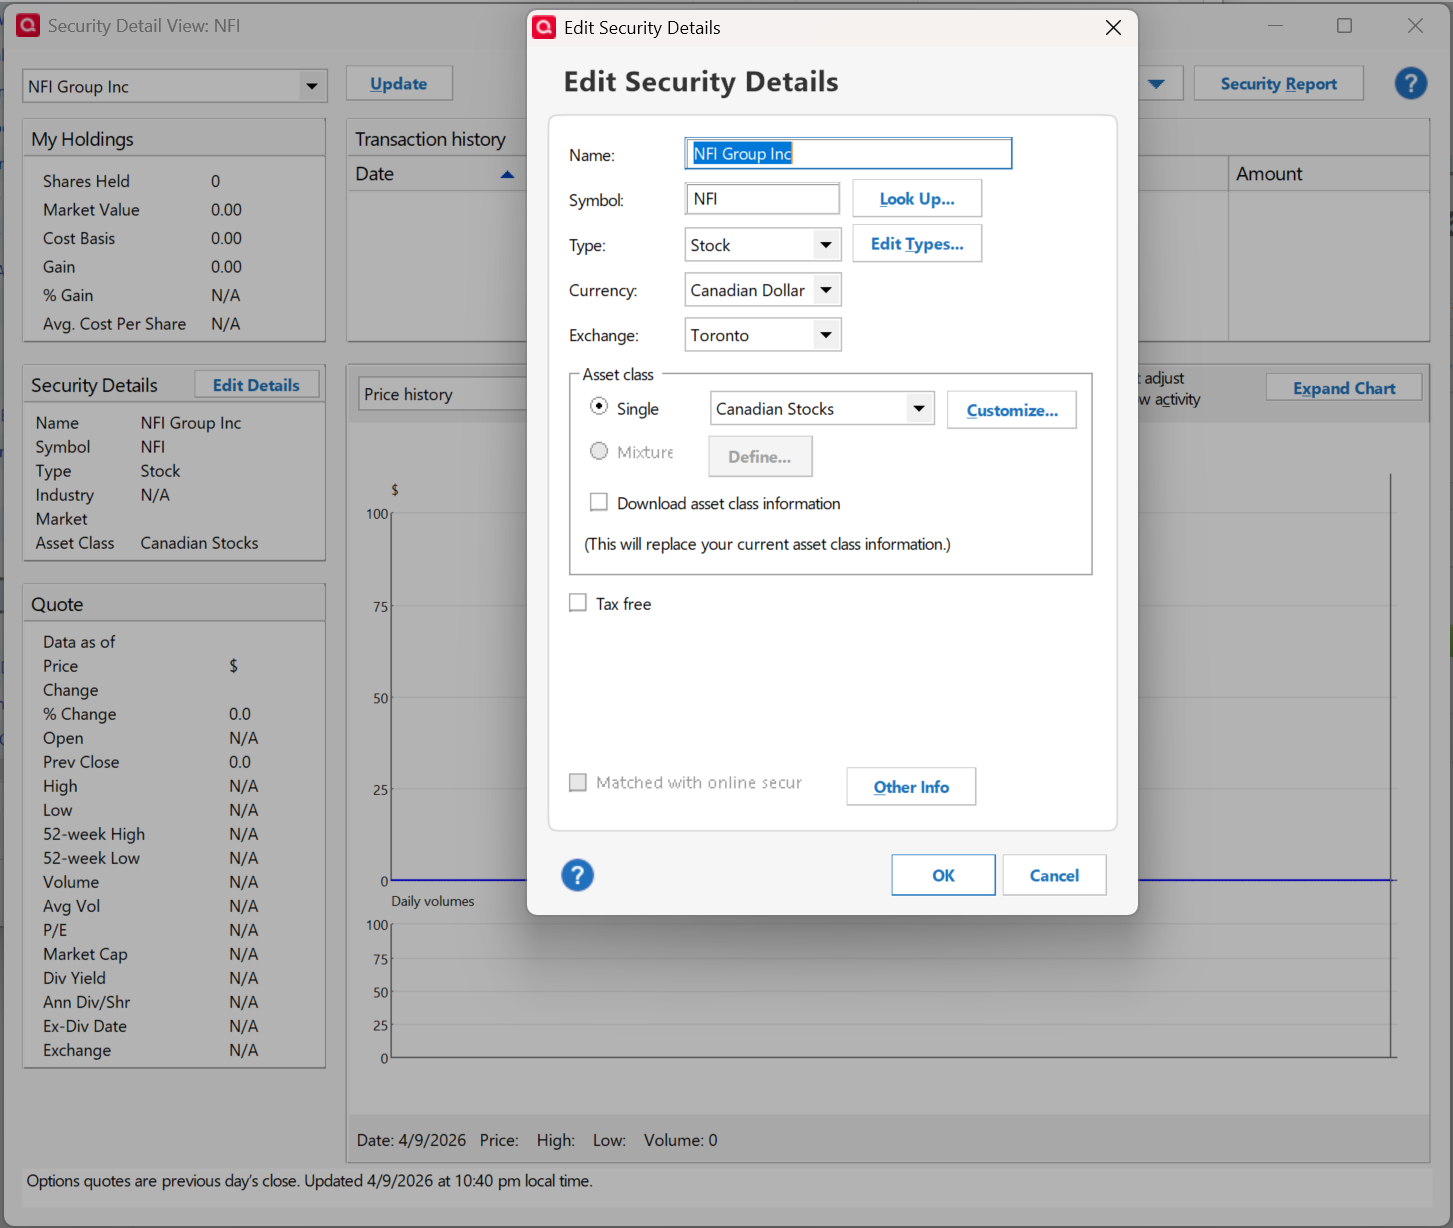
Task: Maximize the Security Detail View window
Action: (1344, 26)
